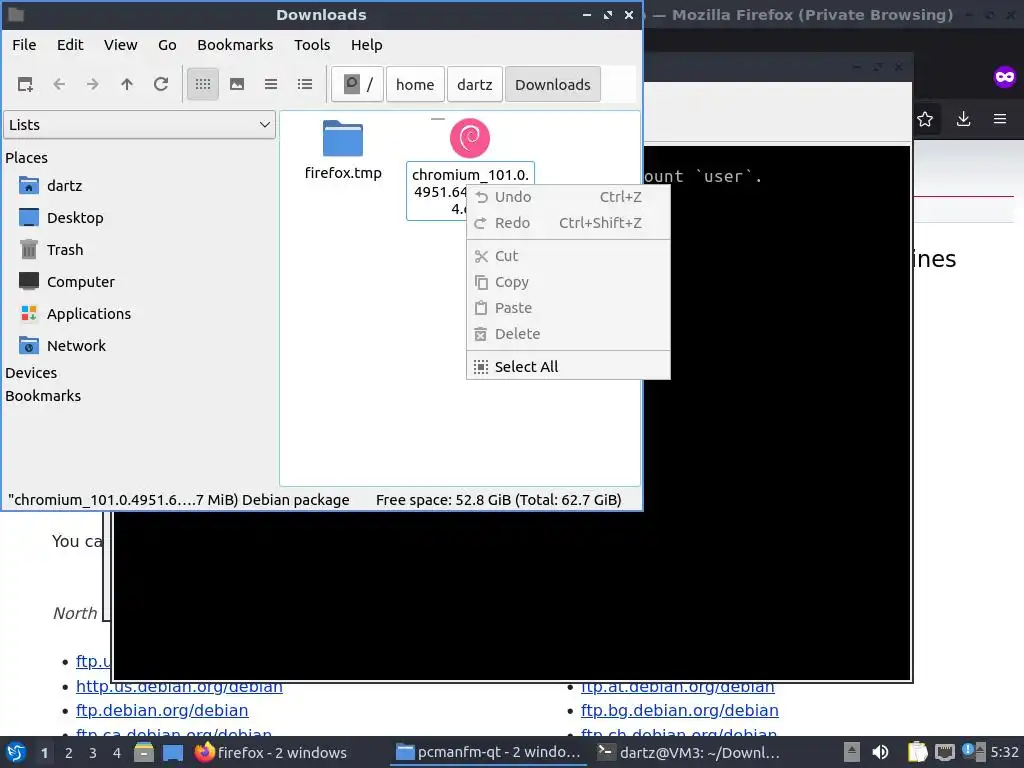Switch to virtual desktop 4
Screen dimensions: 1024x768
click(x=117, y=753)
